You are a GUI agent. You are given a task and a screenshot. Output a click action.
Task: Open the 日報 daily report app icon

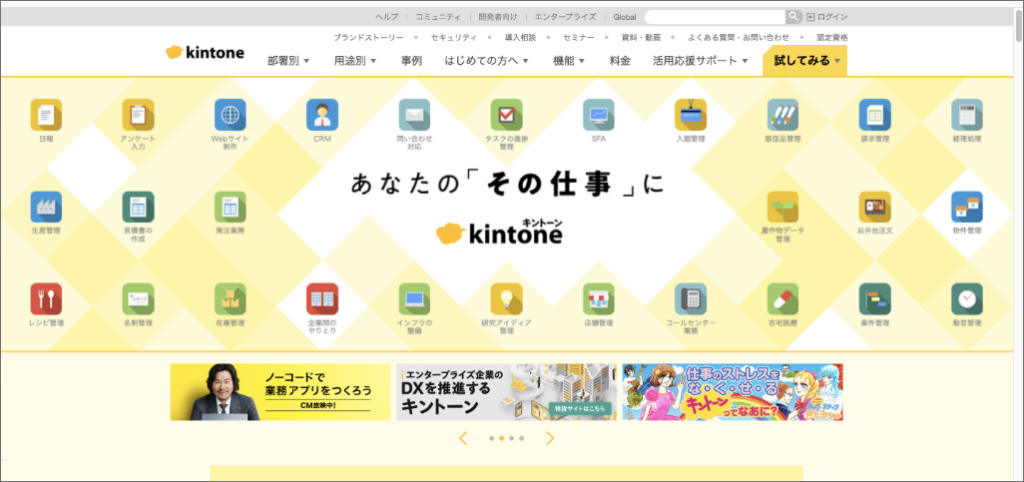[46, 115]
